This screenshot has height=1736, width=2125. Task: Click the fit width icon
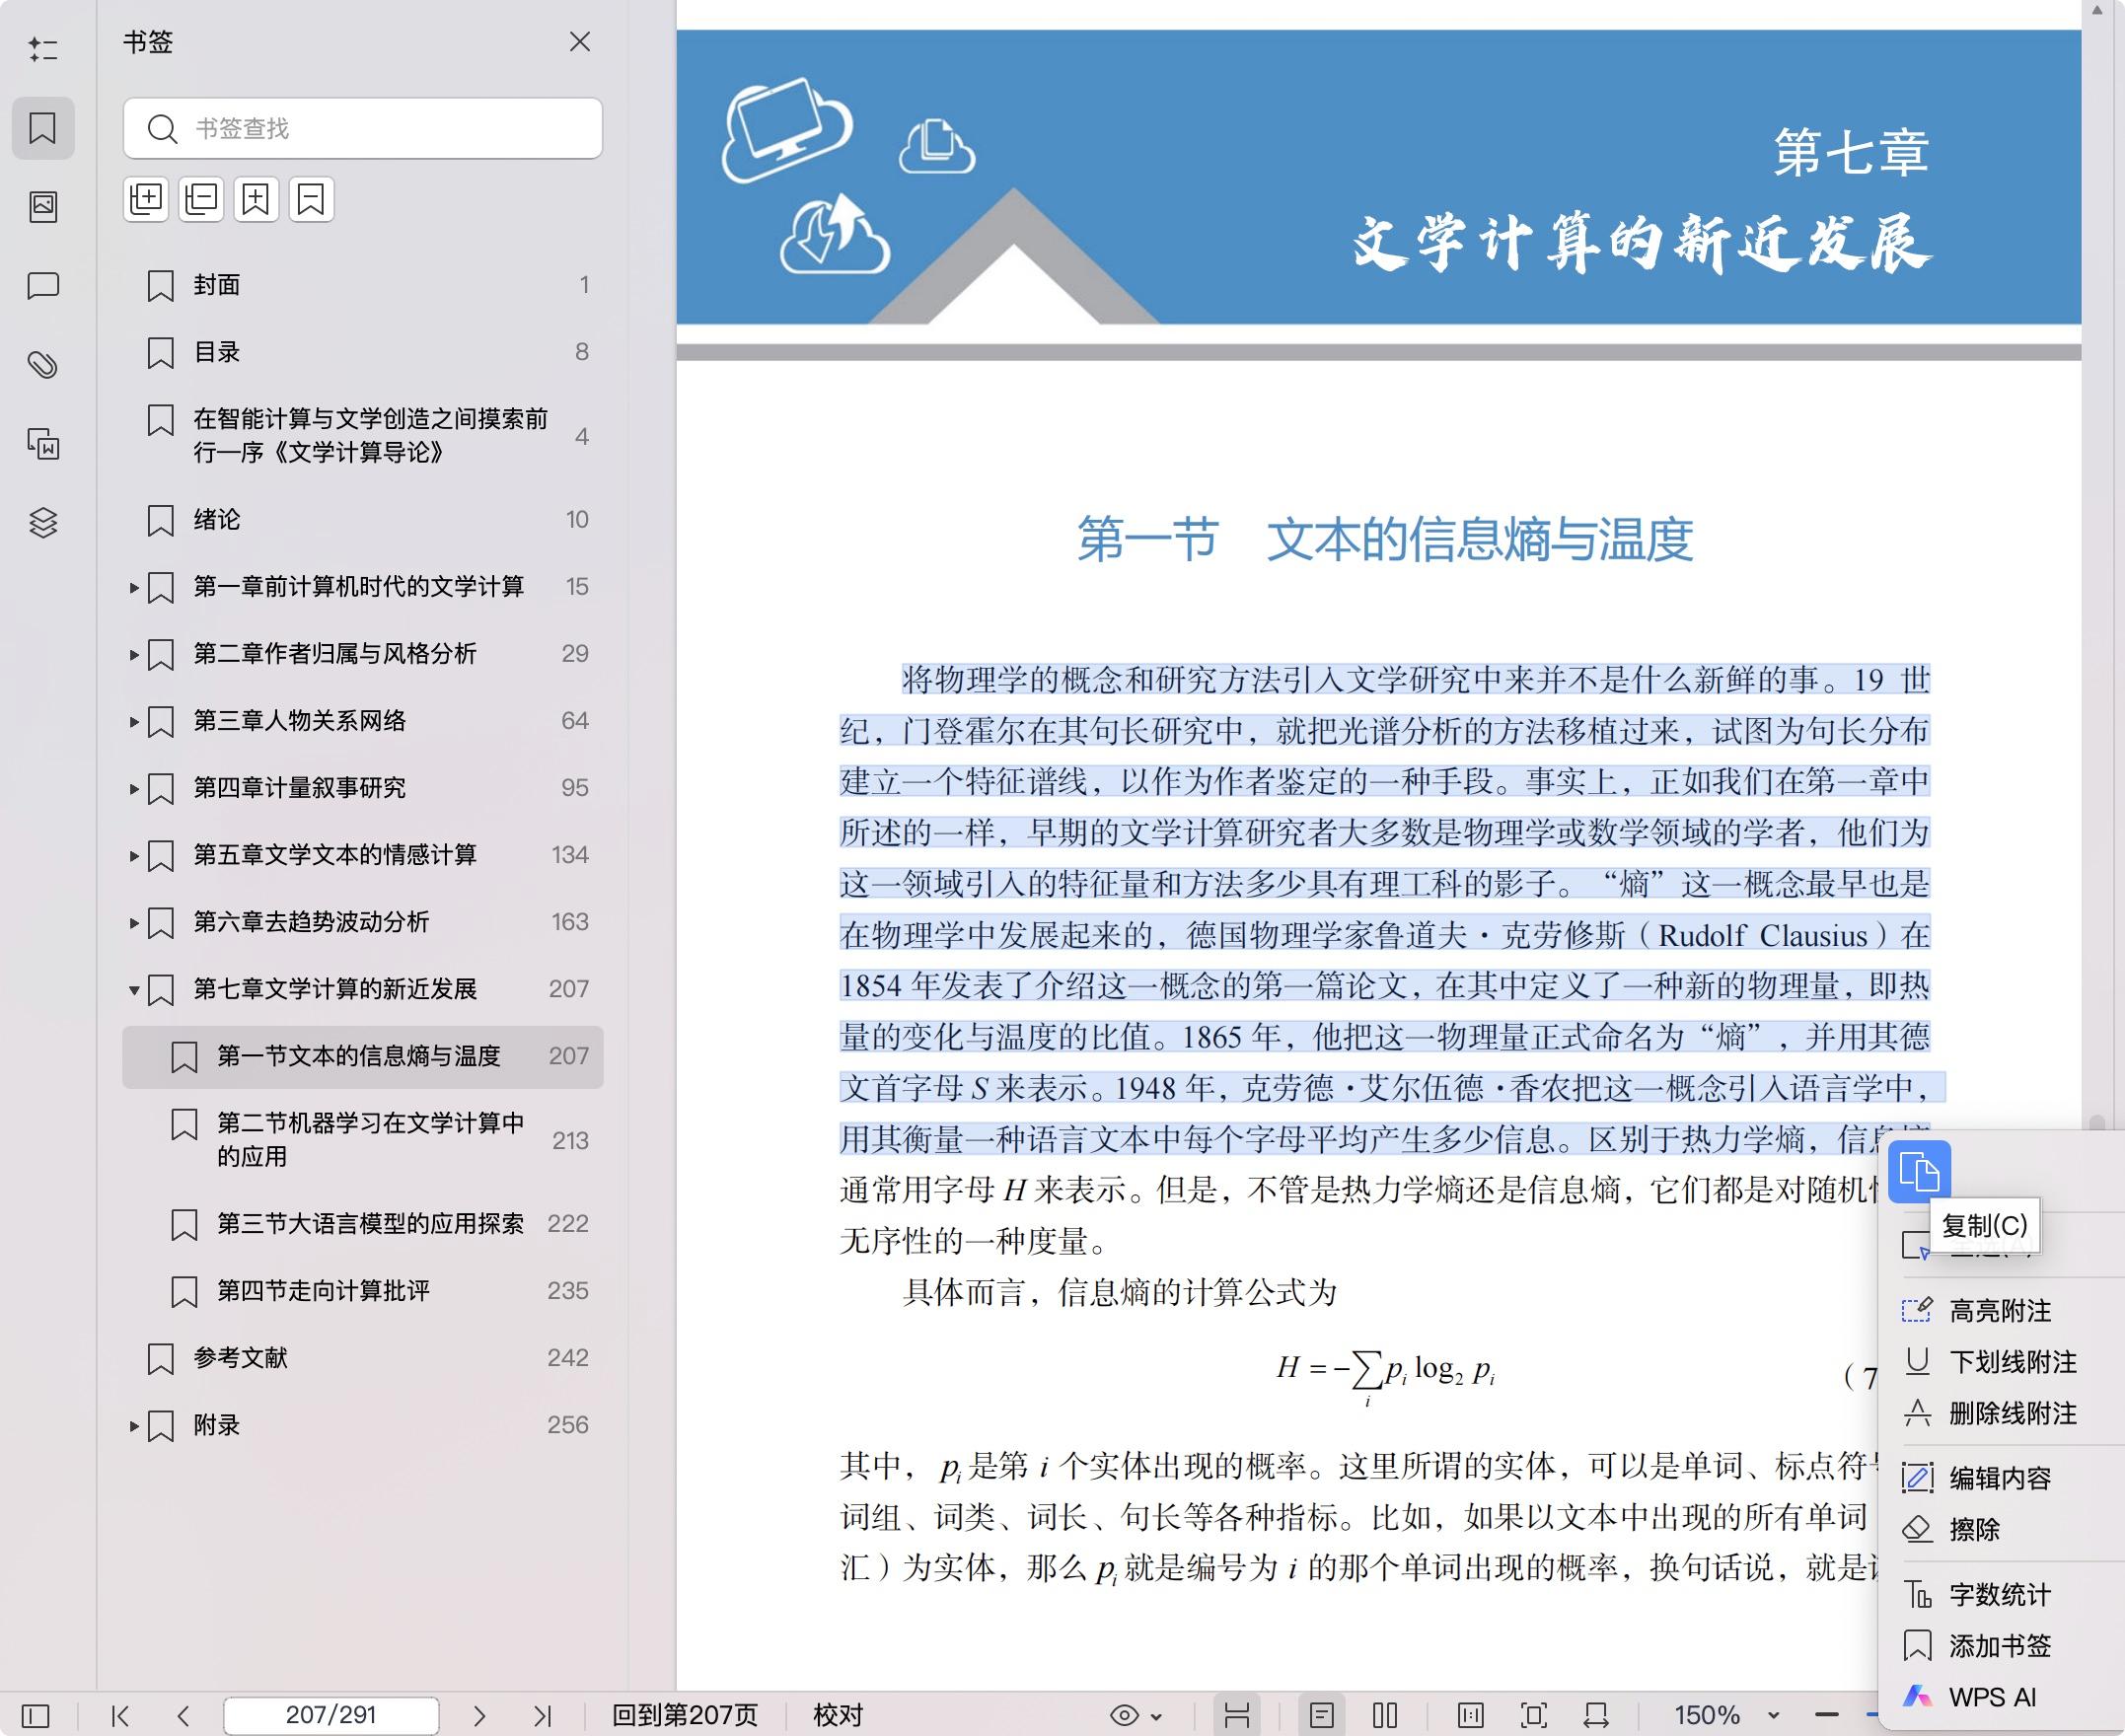pos(1596,1716)
